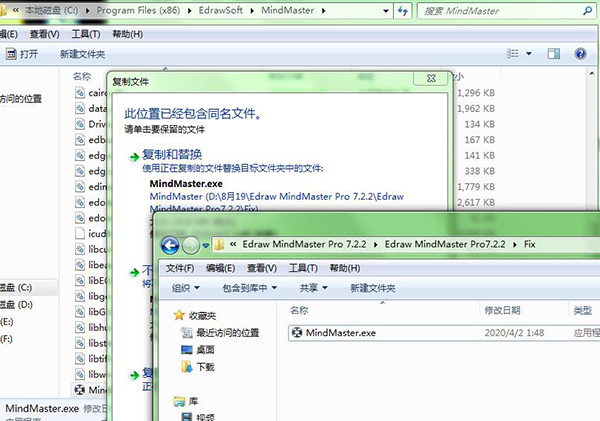
Task: Click the blue help question mark icon
Action: [580, 54]
